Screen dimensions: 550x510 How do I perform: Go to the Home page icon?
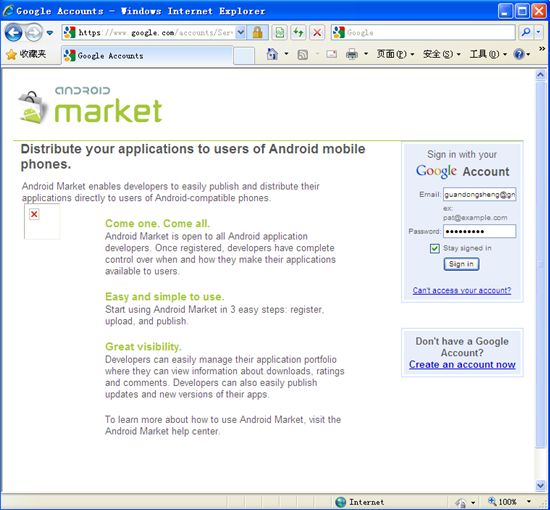tap(272, 54)
